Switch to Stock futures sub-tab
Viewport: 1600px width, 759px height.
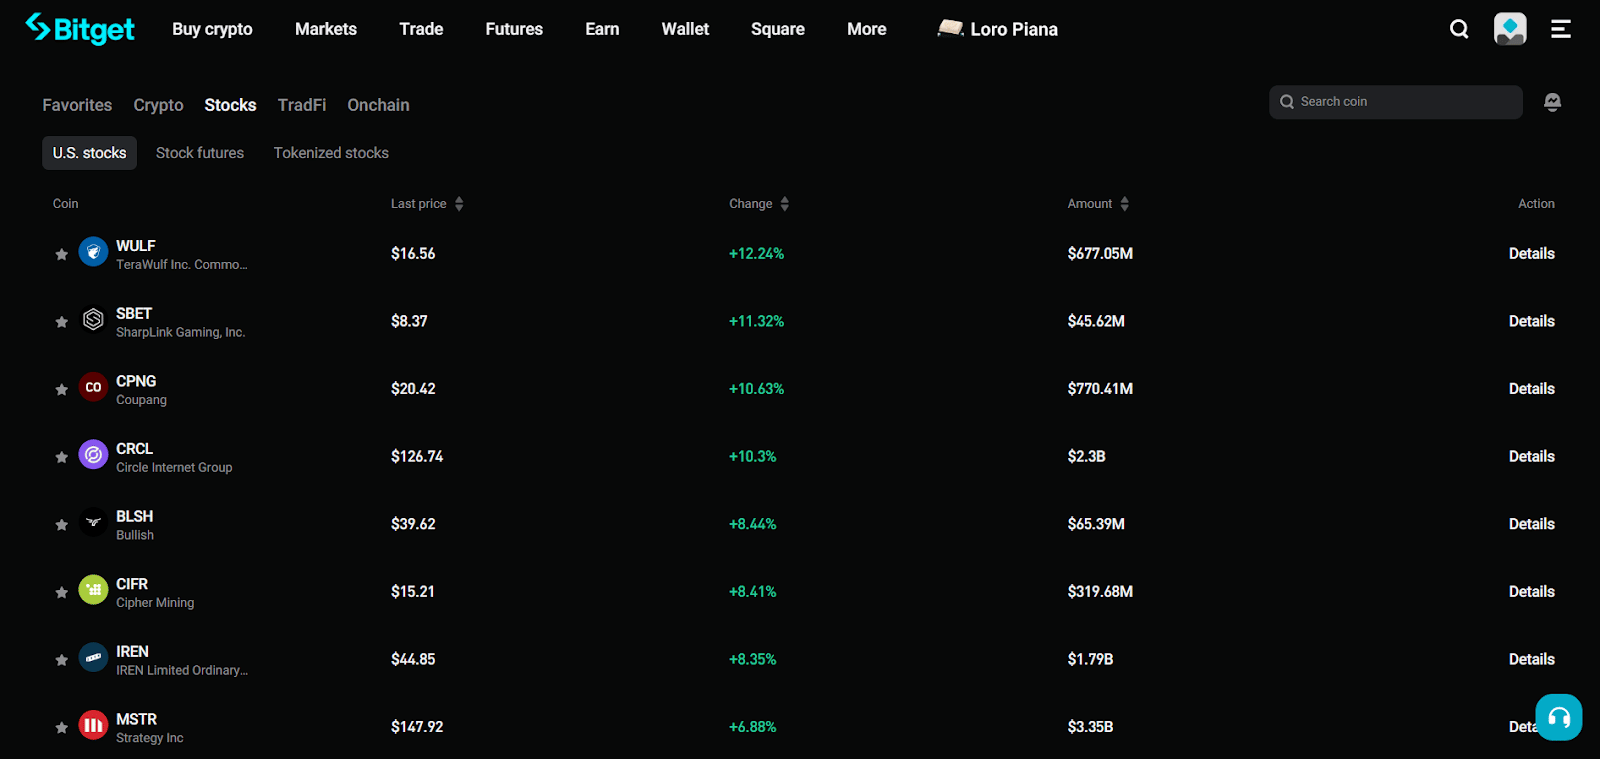point(200,153)
